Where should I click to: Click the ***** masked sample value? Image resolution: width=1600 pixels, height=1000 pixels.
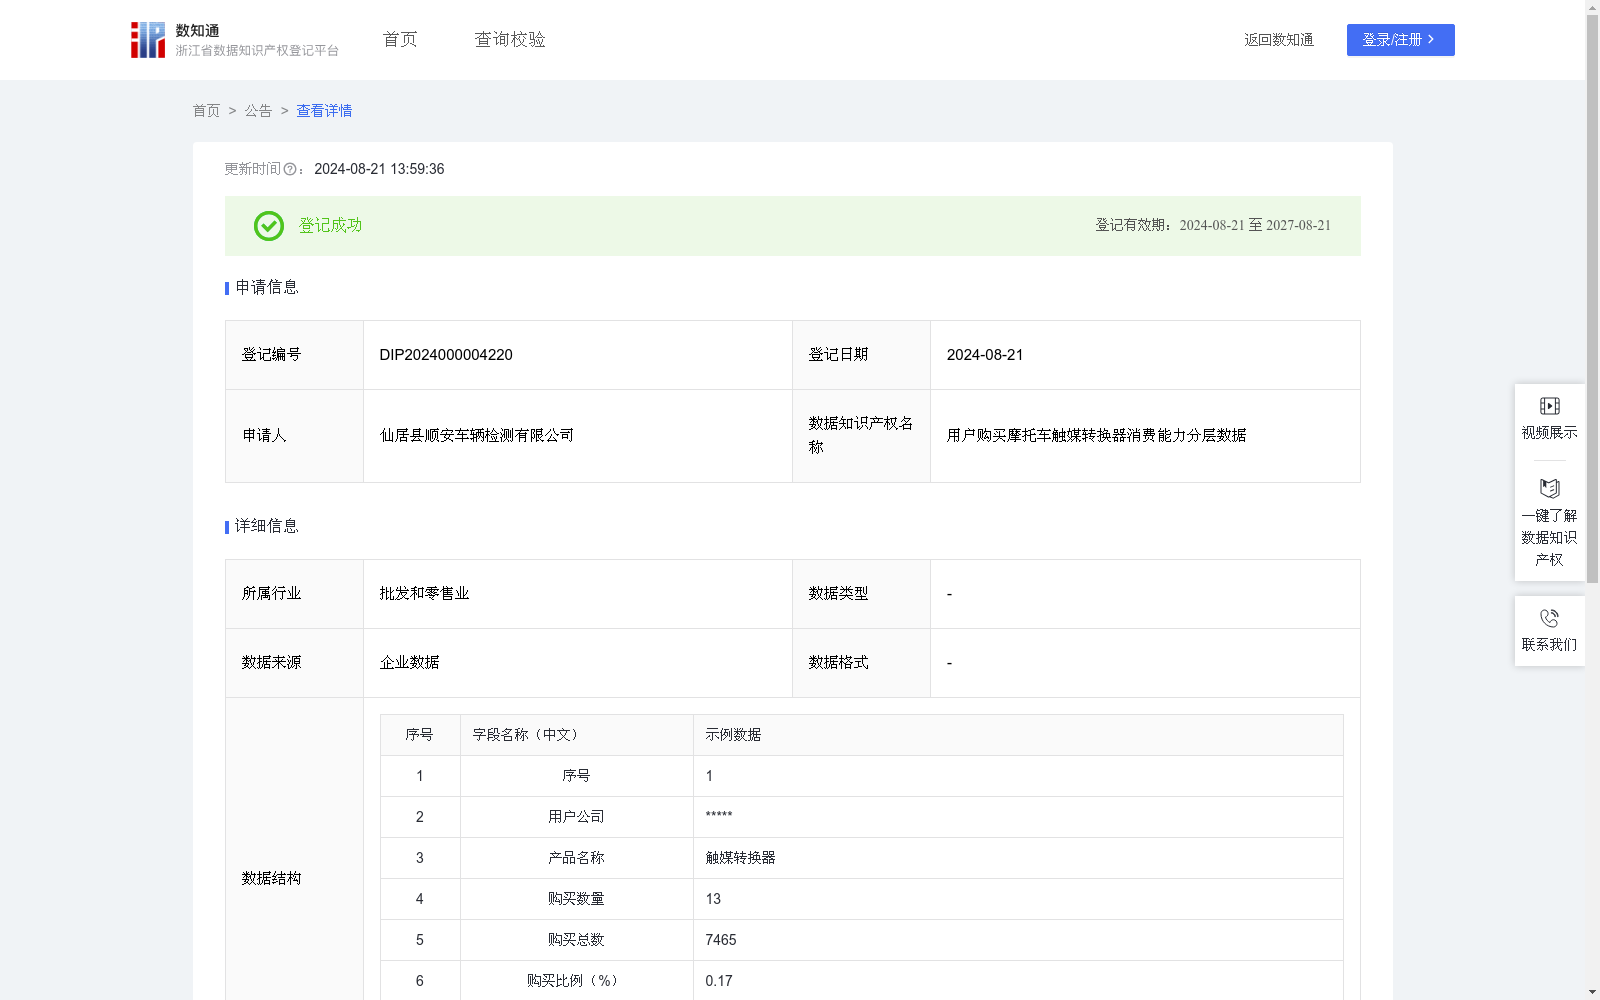719,817
